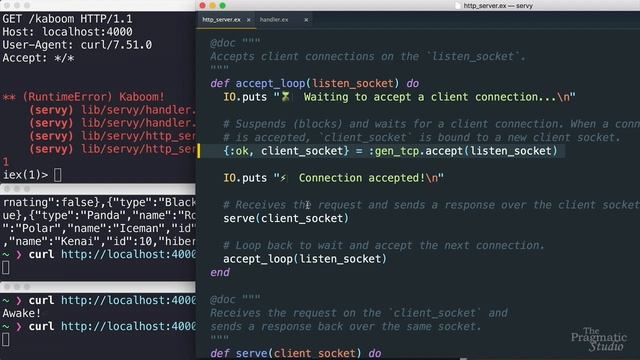Screen dimensions: 640x360
Task: Click the 'def serve(client_socket) do' line
Action: point(296,353)
